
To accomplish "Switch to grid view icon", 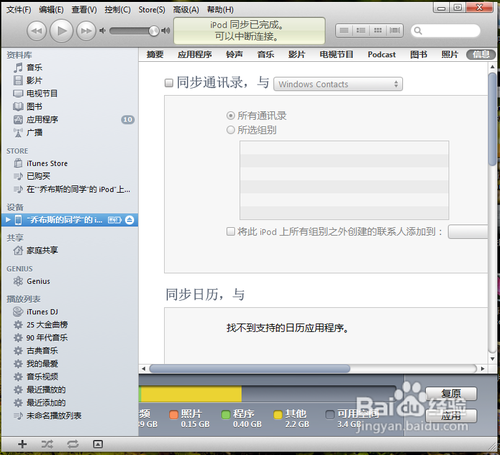I will [x=378, y=31].
